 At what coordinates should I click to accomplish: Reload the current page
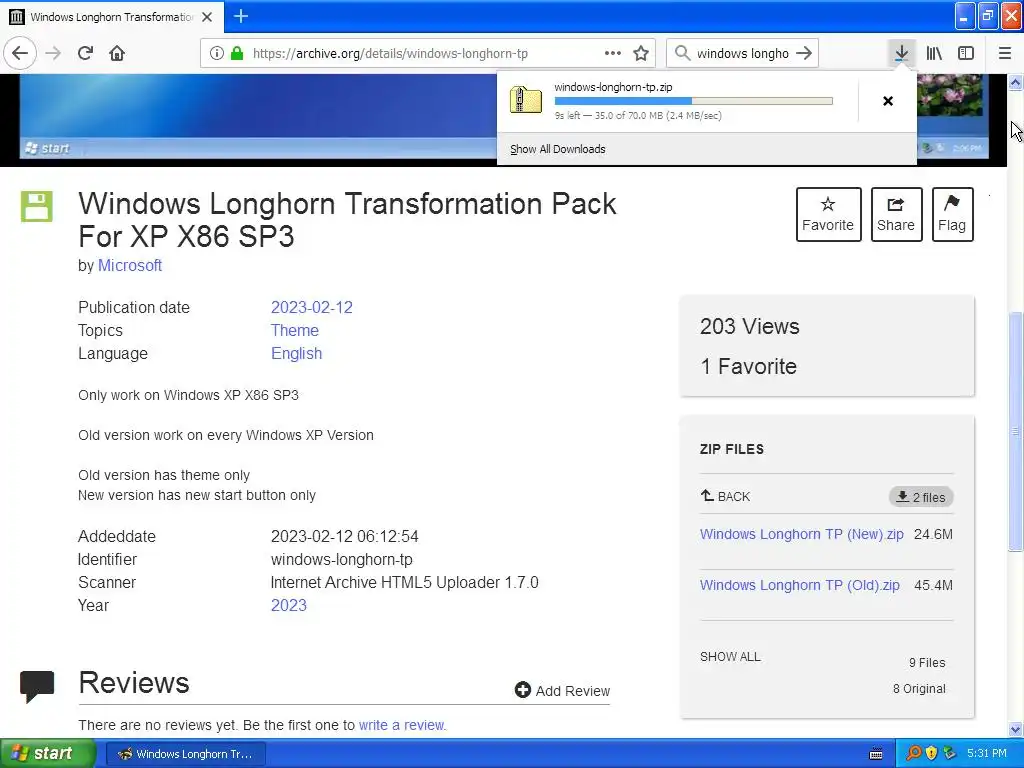(85, 53)
